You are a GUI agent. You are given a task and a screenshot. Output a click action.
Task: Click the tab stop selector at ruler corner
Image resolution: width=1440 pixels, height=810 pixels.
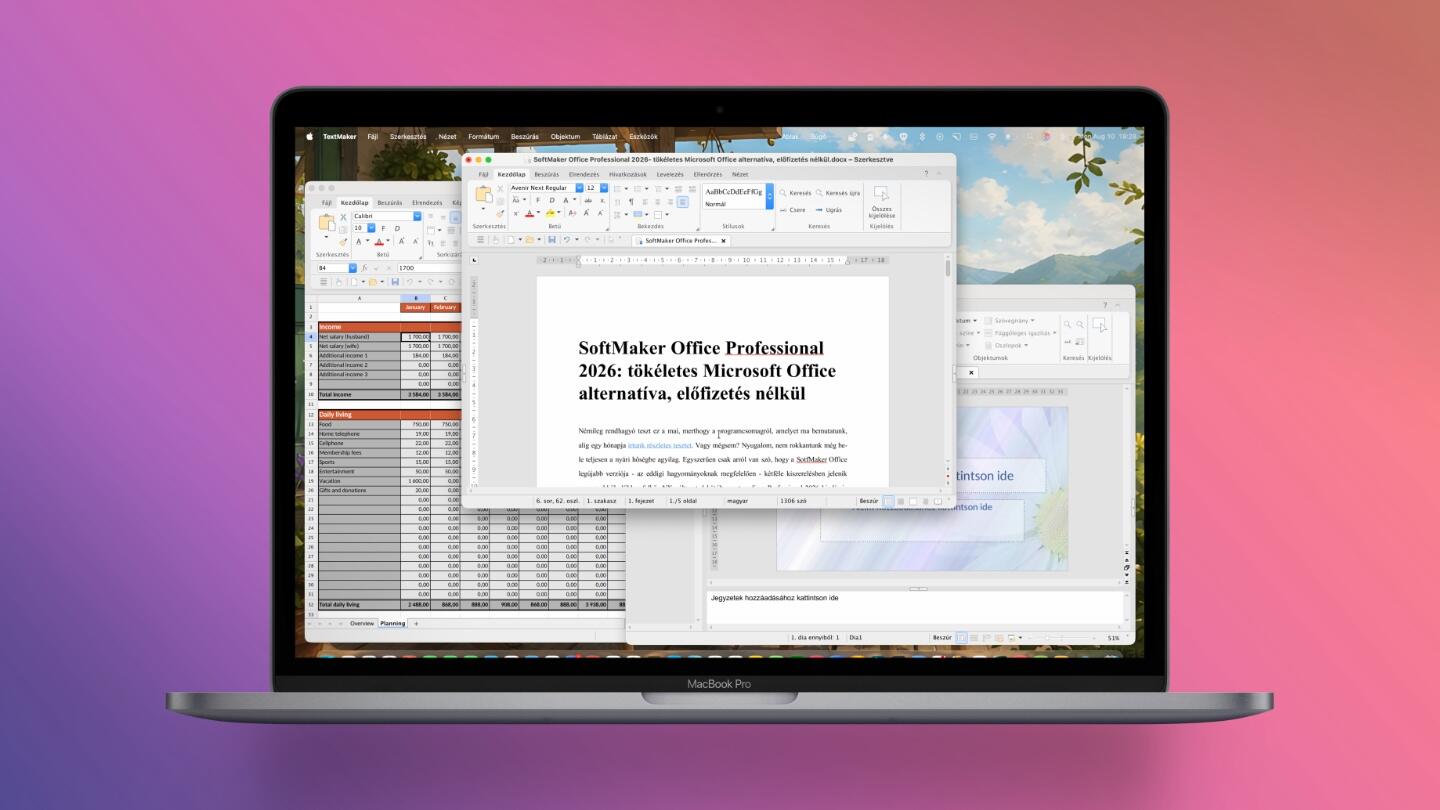point(475,260)
